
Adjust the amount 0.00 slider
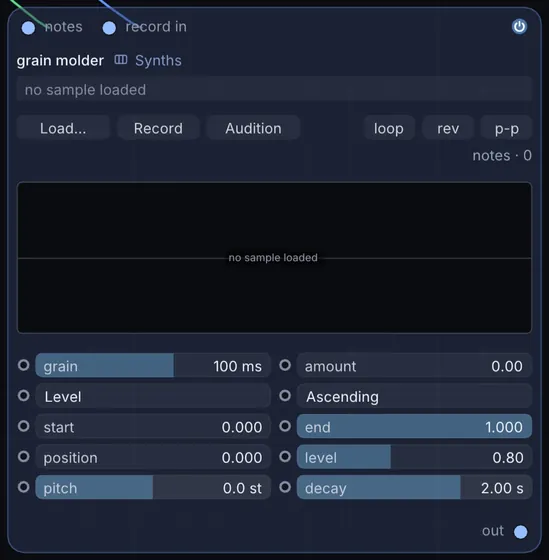point(414,365)
